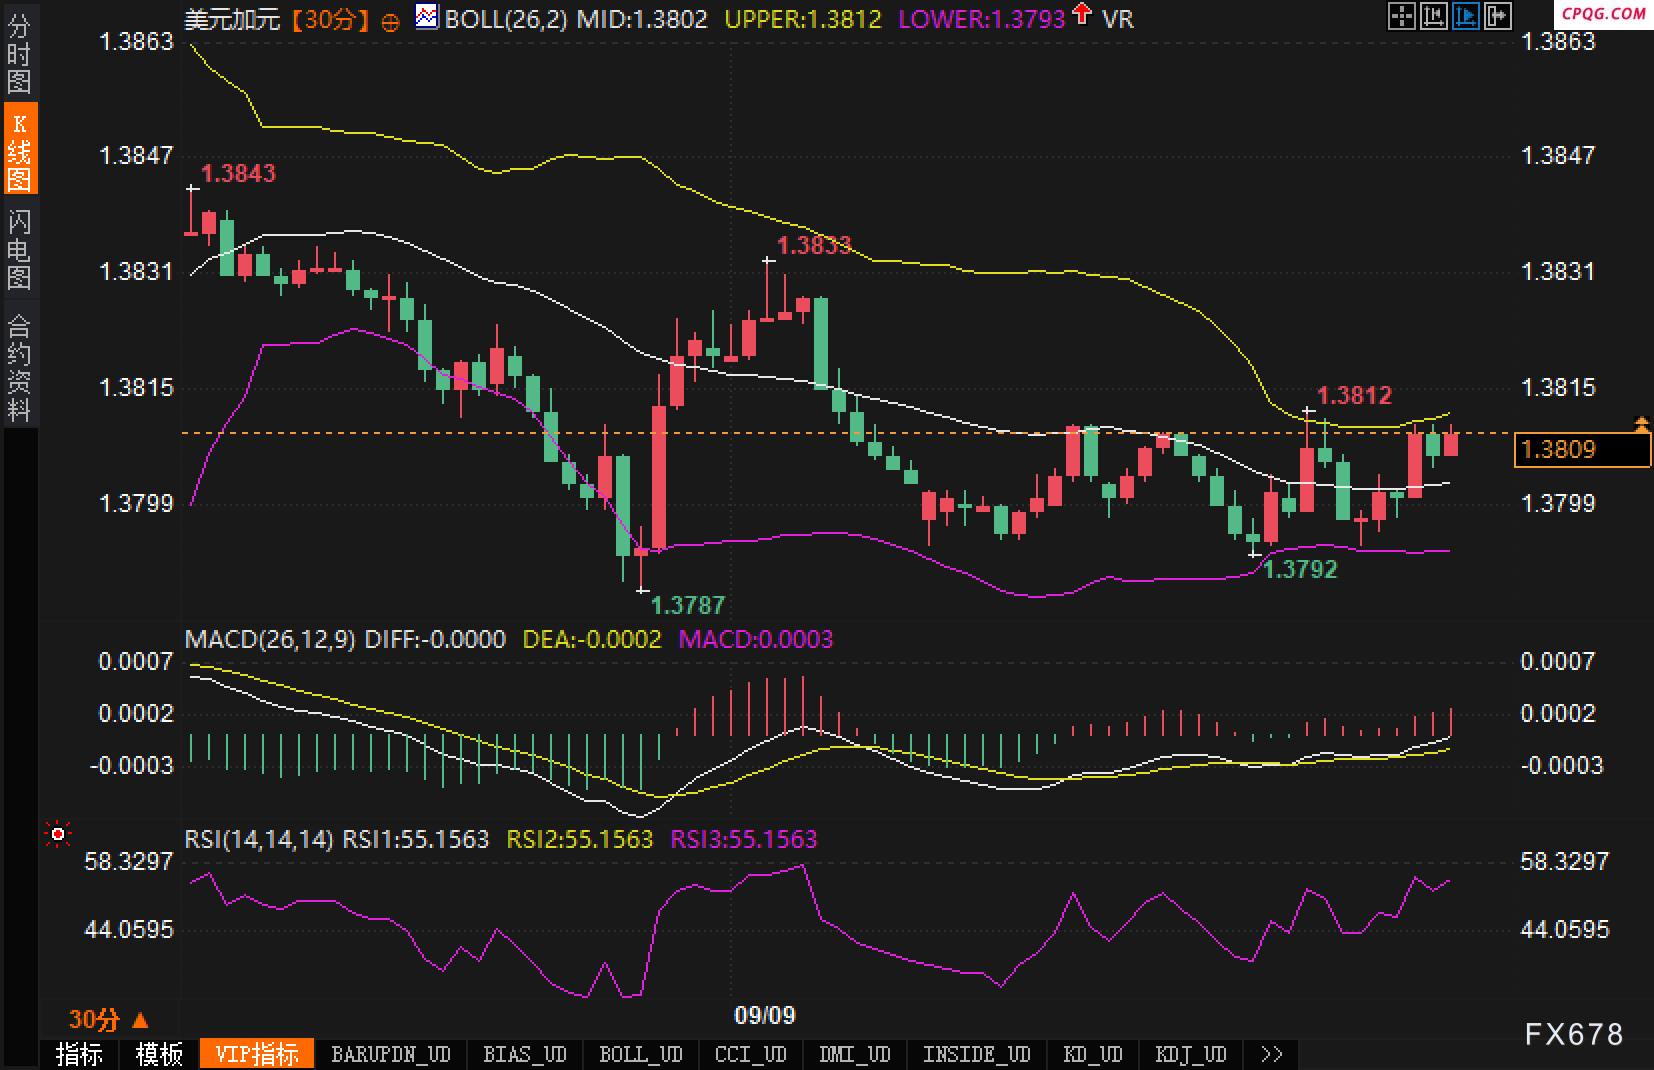Click the chart axis shift-left icon

point(1434,16)
